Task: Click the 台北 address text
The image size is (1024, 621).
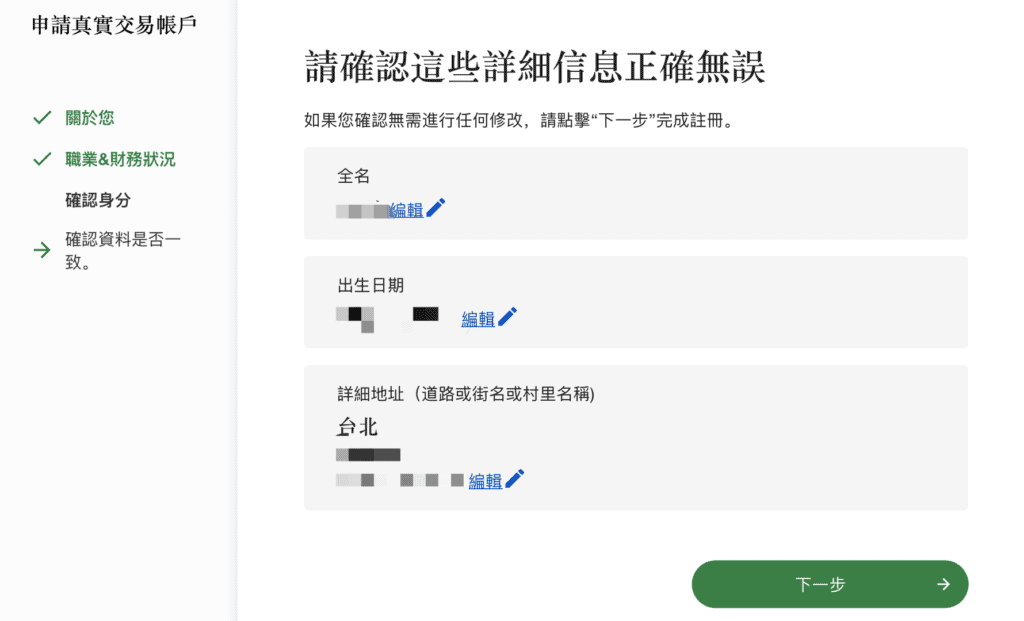Action: [357, 427]
